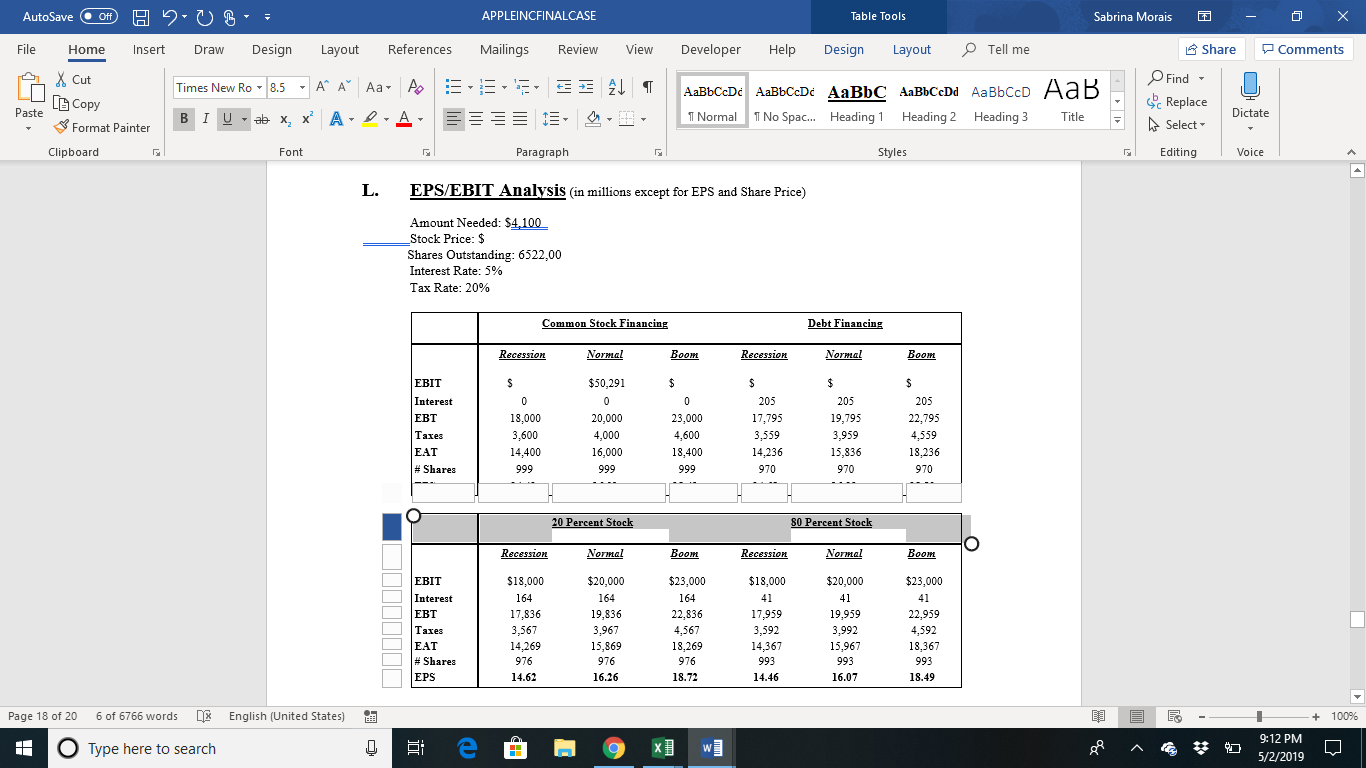Screen dimensions: 1366x768
Task: Toggle the AutoSave switch
Action: click(98, 16)
